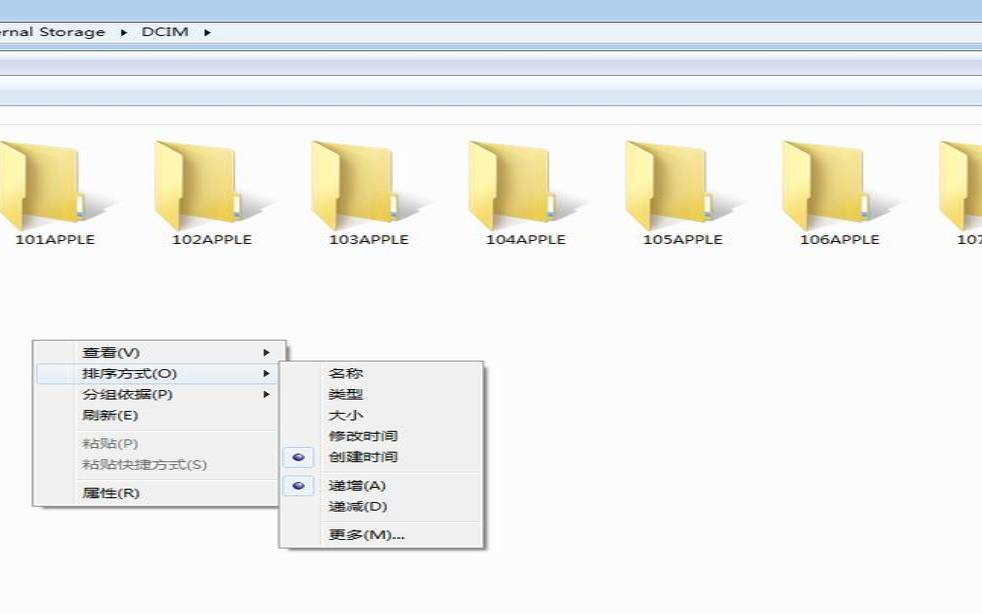Click the DCIM breadcrumb segment

(x=165, y=32)
